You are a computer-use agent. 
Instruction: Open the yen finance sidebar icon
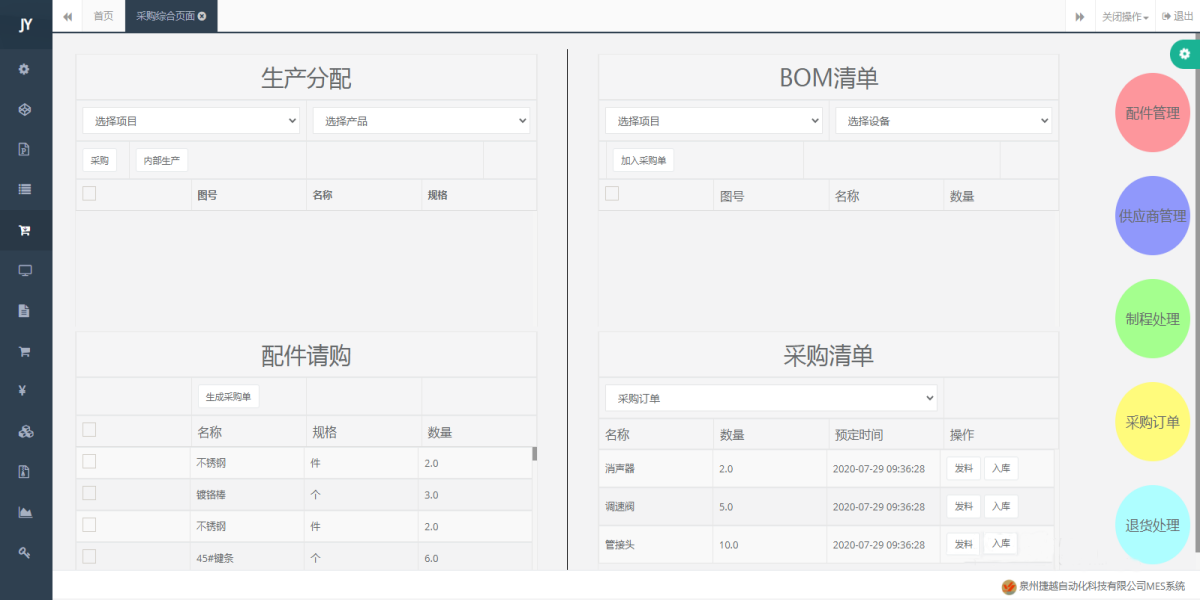[x=24, y=391]
